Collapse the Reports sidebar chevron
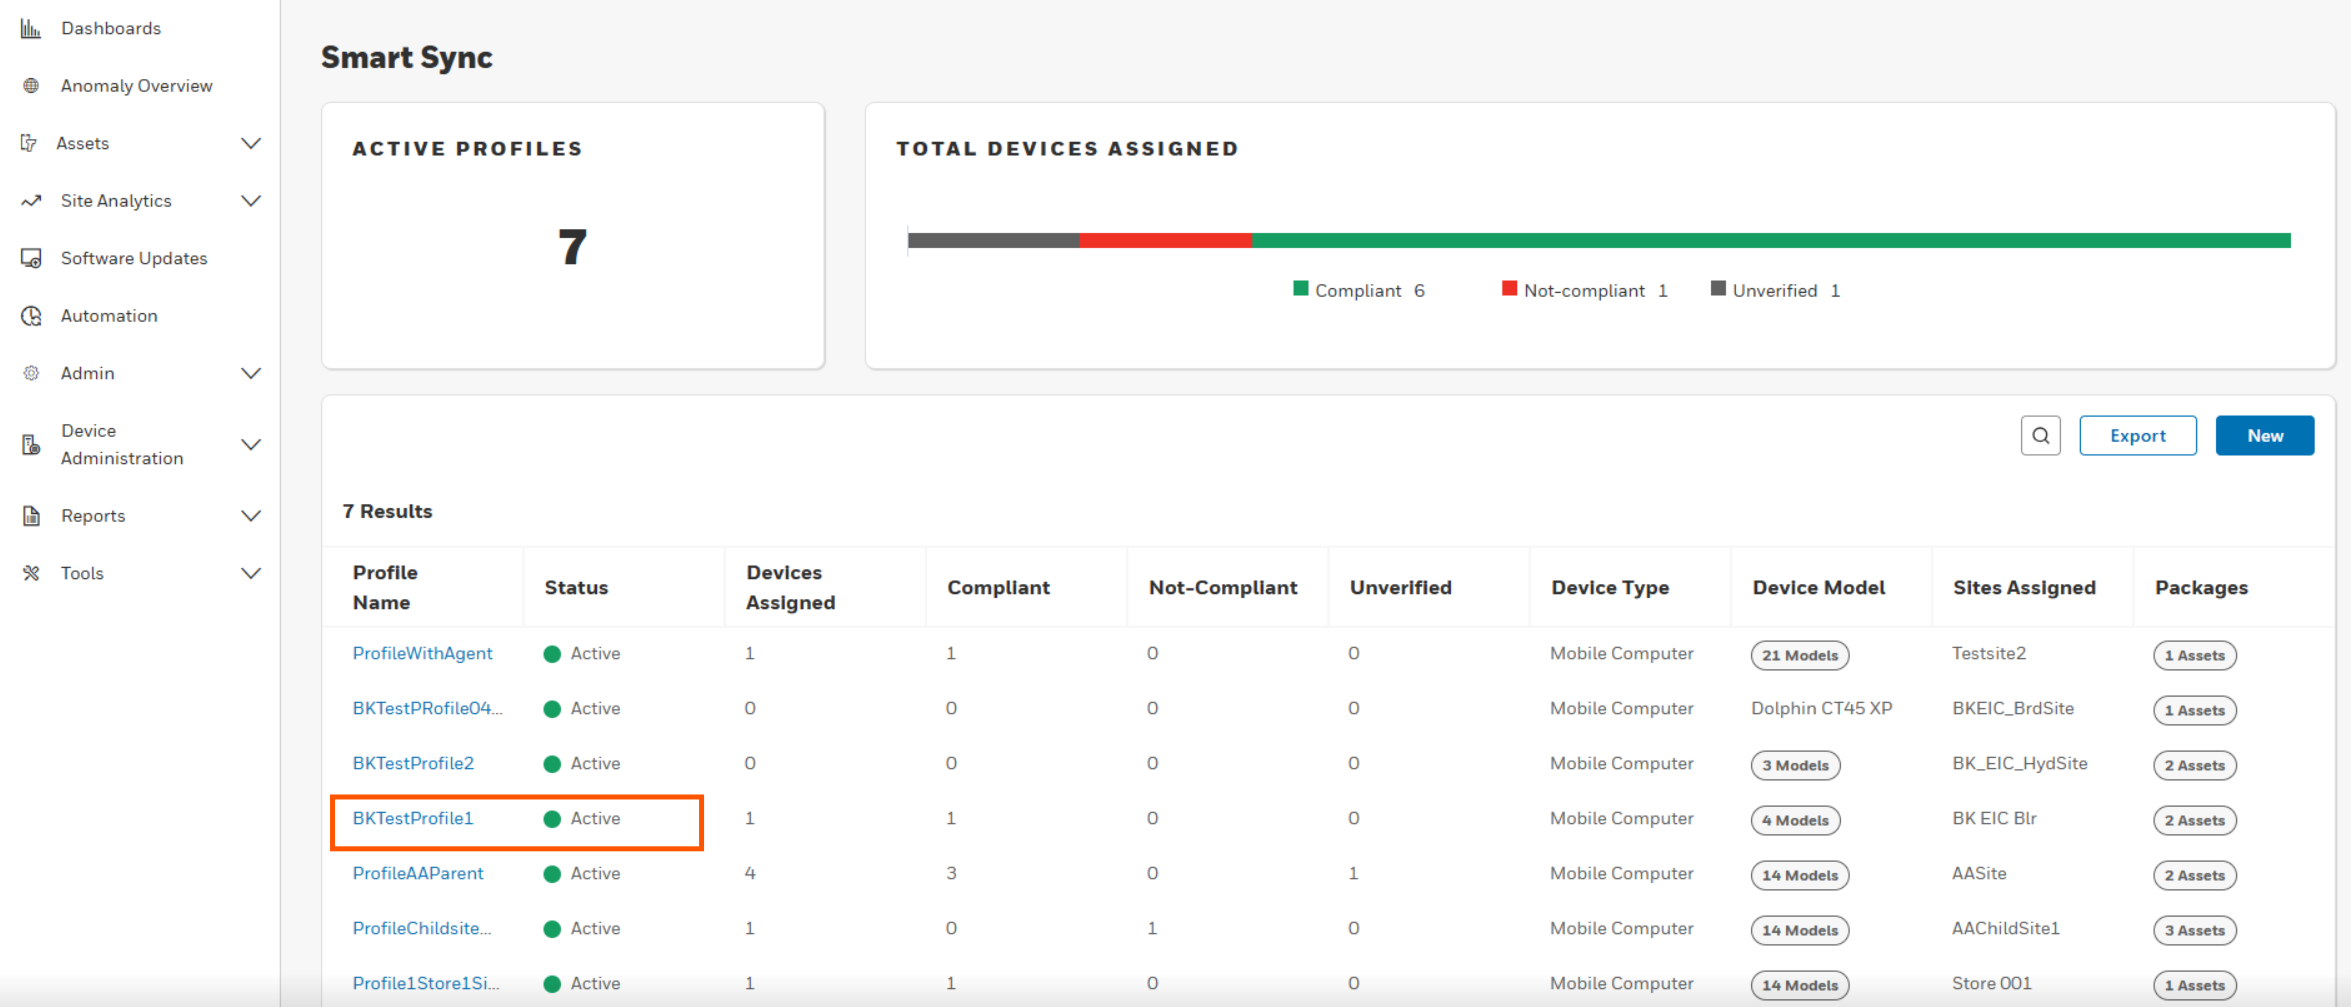The width and height of the screenshot is (2351, 1007). (x=252, y=515)
